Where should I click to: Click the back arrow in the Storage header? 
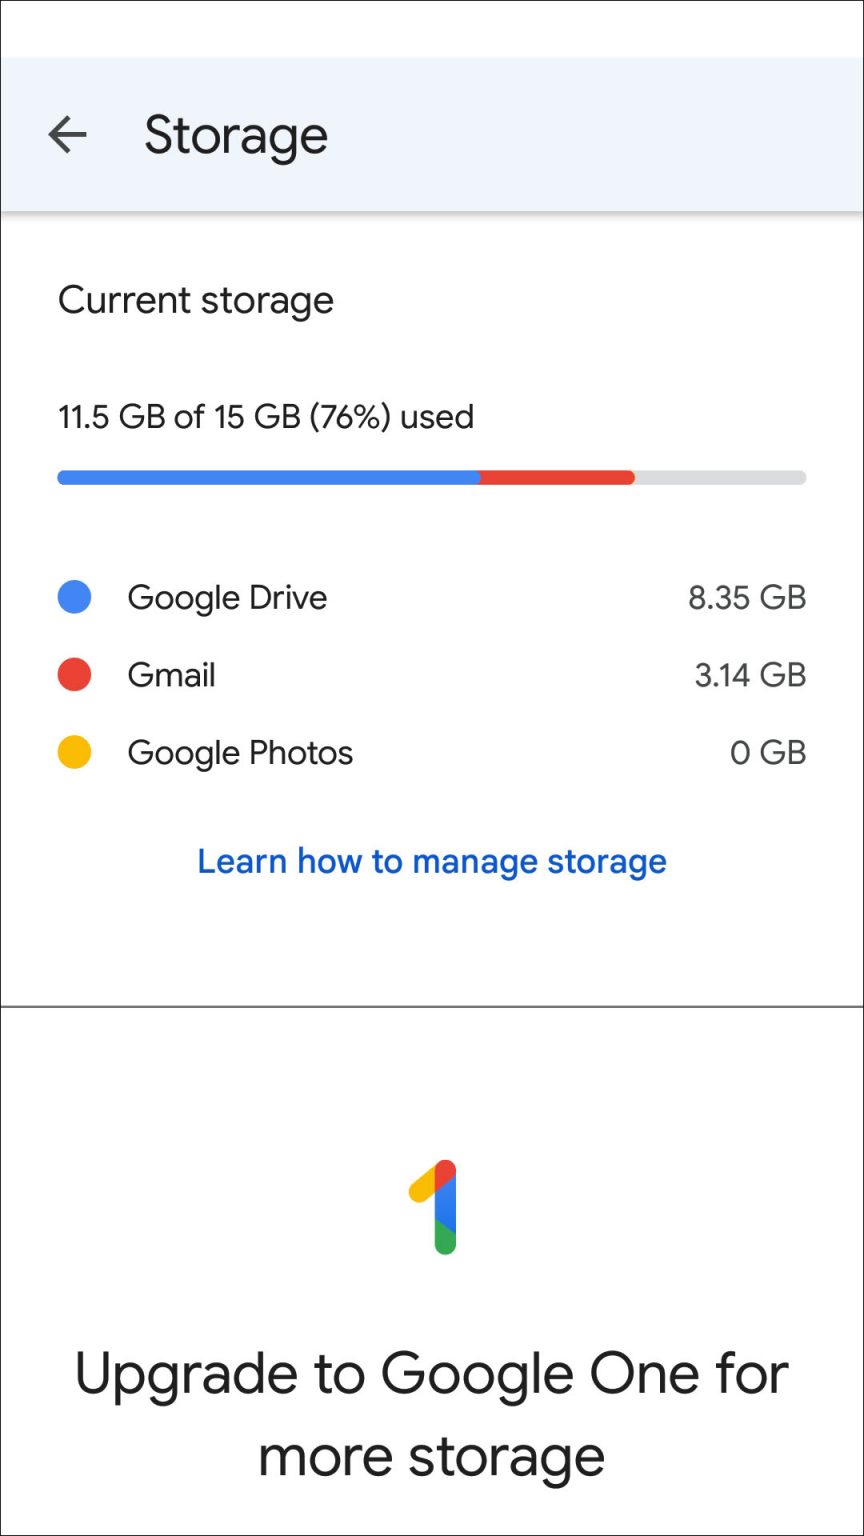click(x=67, y=135)
